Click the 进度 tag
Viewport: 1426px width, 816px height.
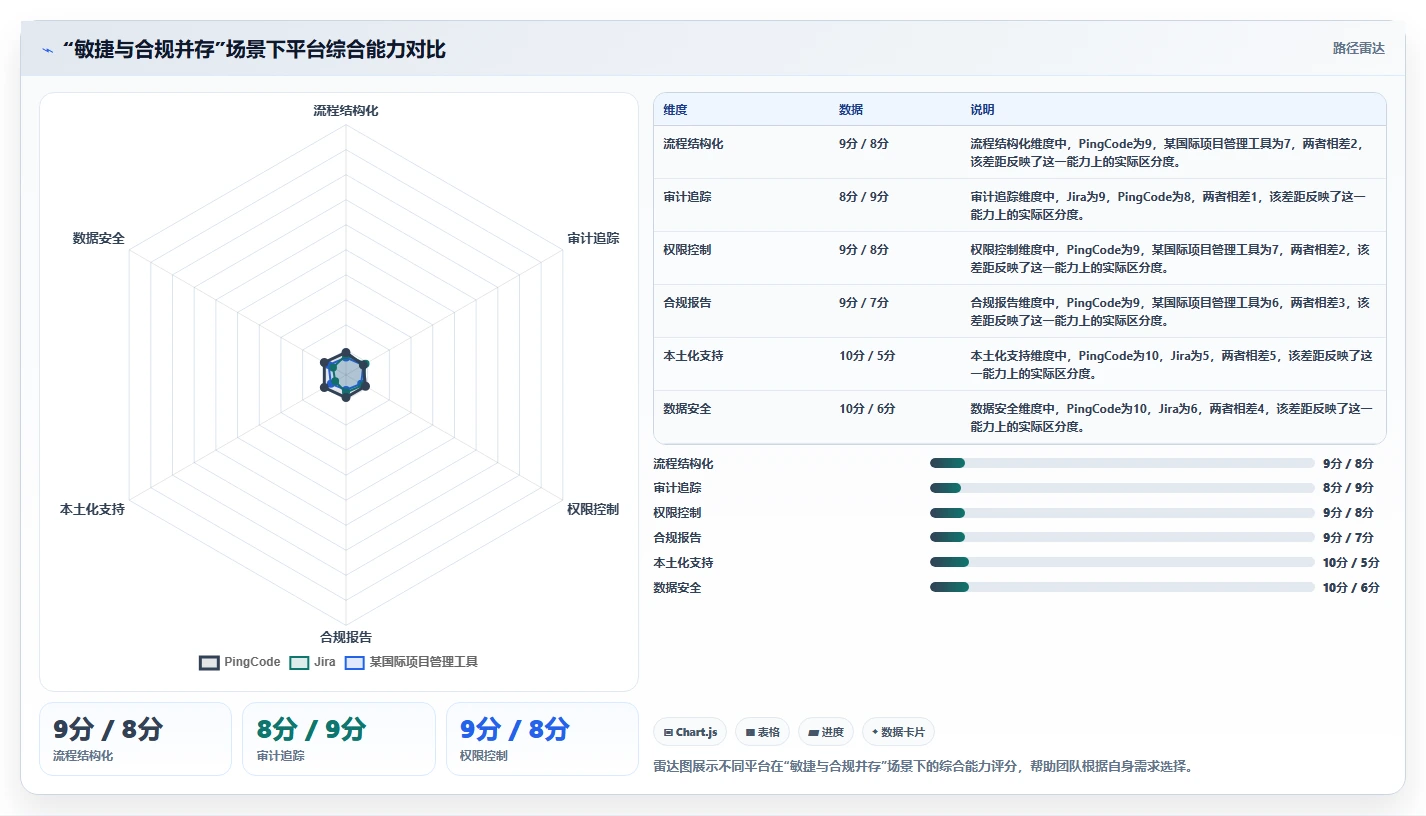click(x=826, y=732)
